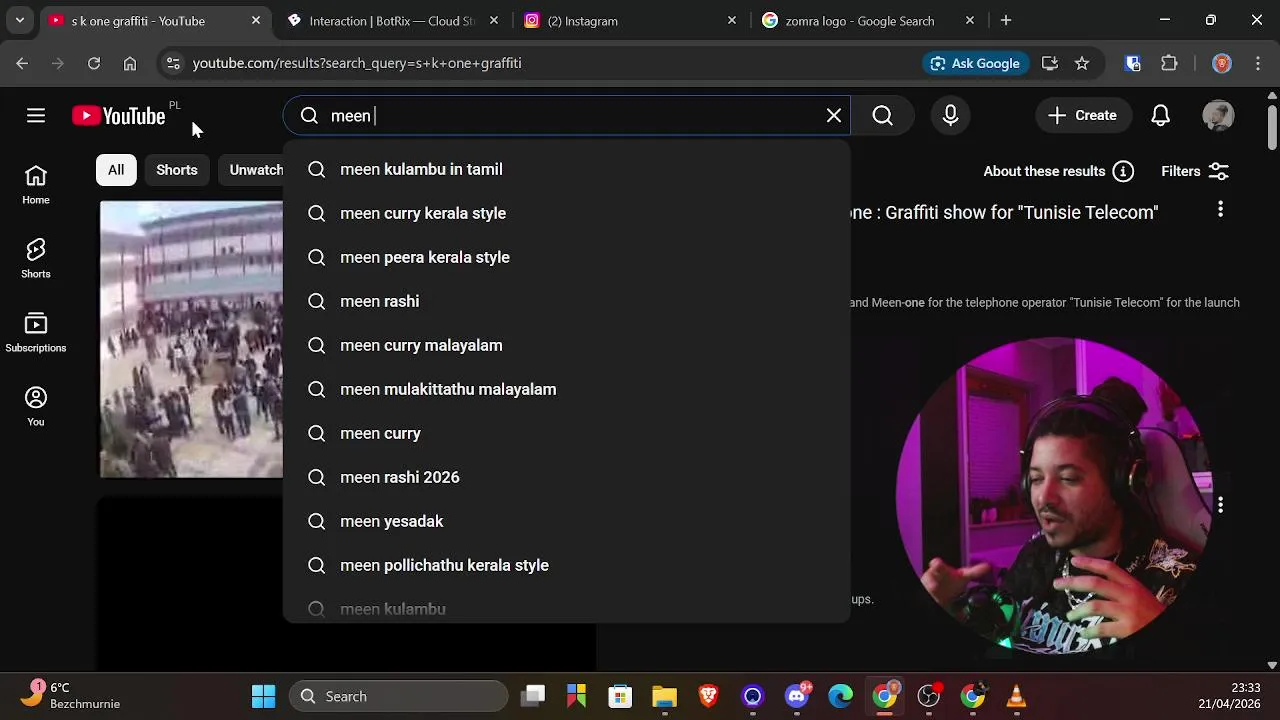Click the Create button

click(x=1082, y=116)
